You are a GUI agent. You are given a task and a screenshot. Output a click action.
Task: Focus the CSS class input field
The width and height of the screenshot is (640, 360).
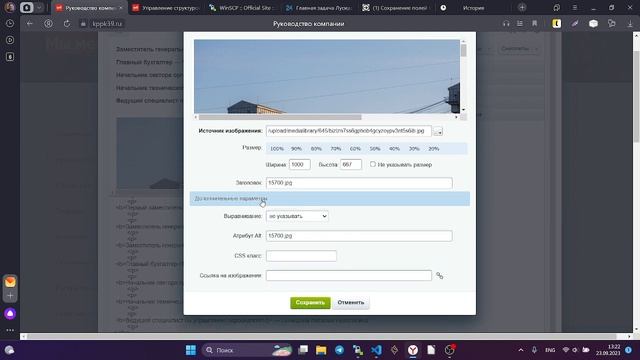(301, 256)
